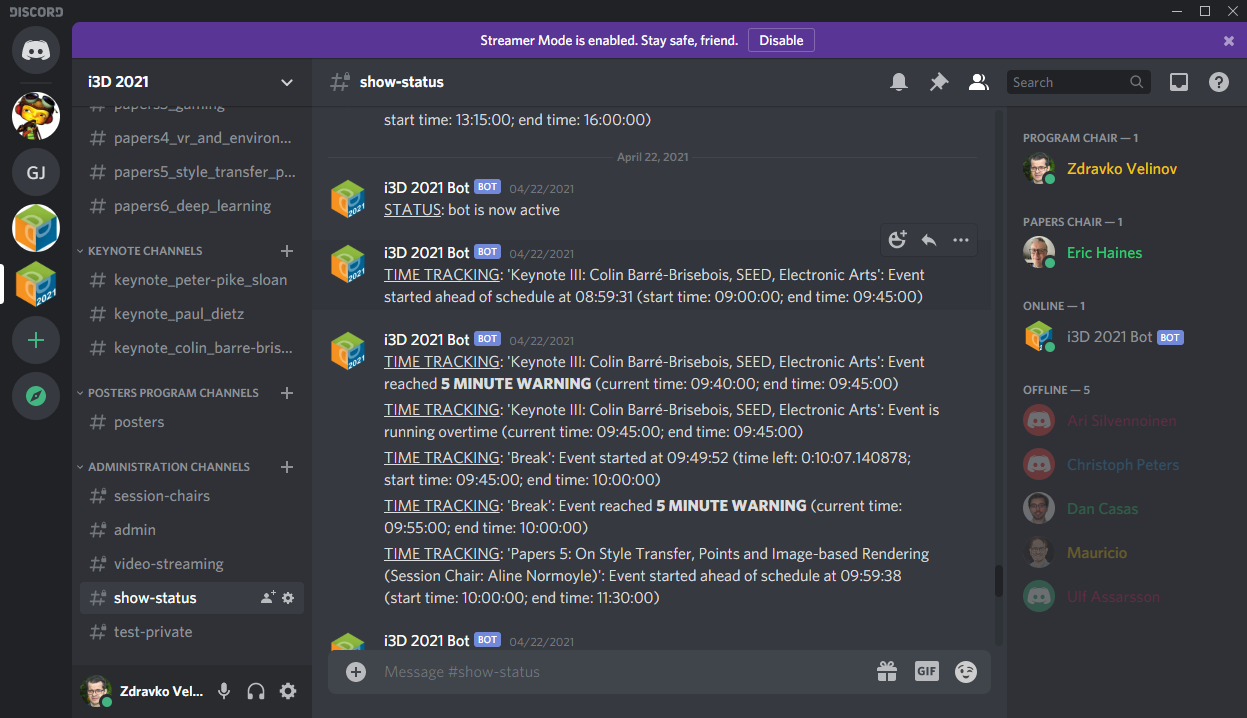Toggle microphone mute
Screen dimensions: 1247x718
224,691
